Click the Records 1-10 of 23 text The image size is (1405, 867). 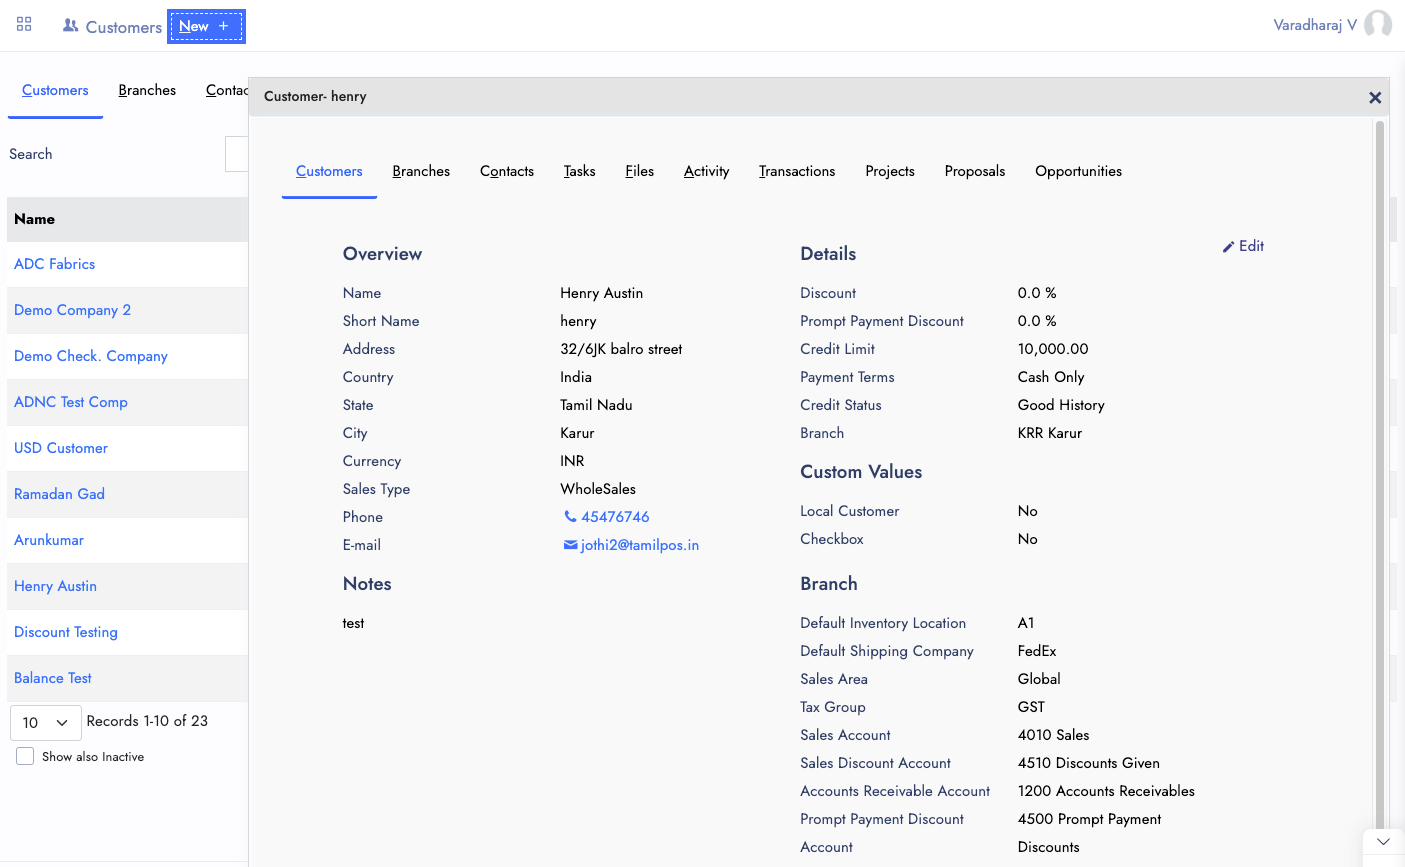tap(147, 721)
